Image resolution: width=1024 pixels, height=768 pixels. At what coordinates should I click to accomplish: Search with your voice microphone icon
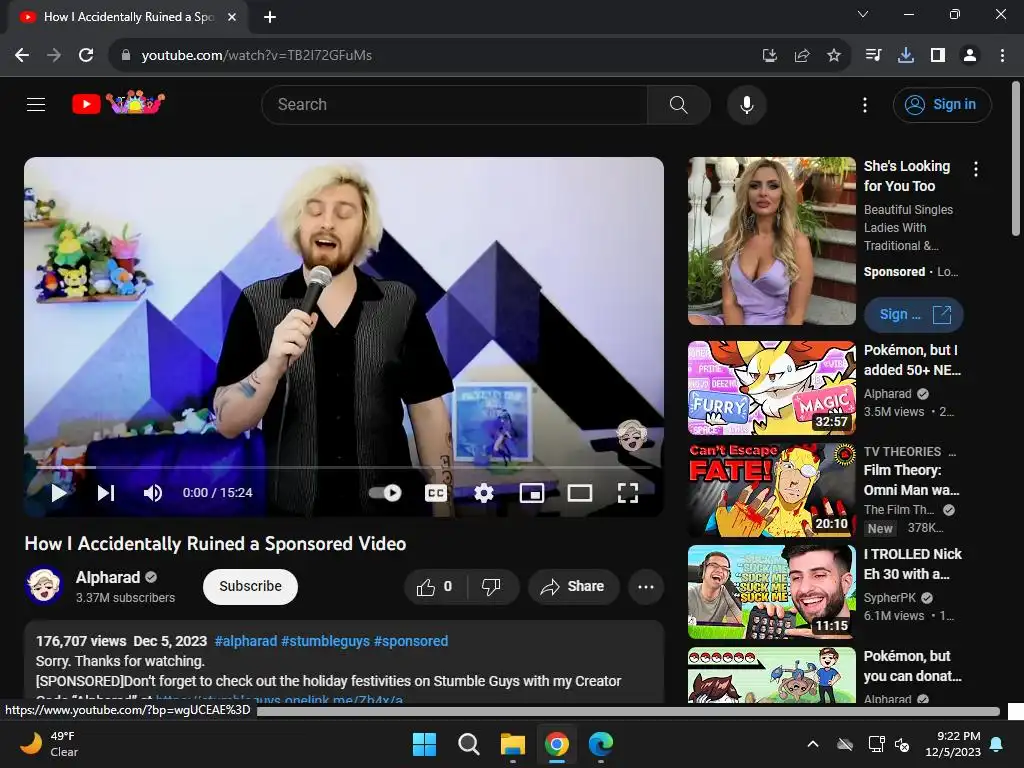pos(746,104)
